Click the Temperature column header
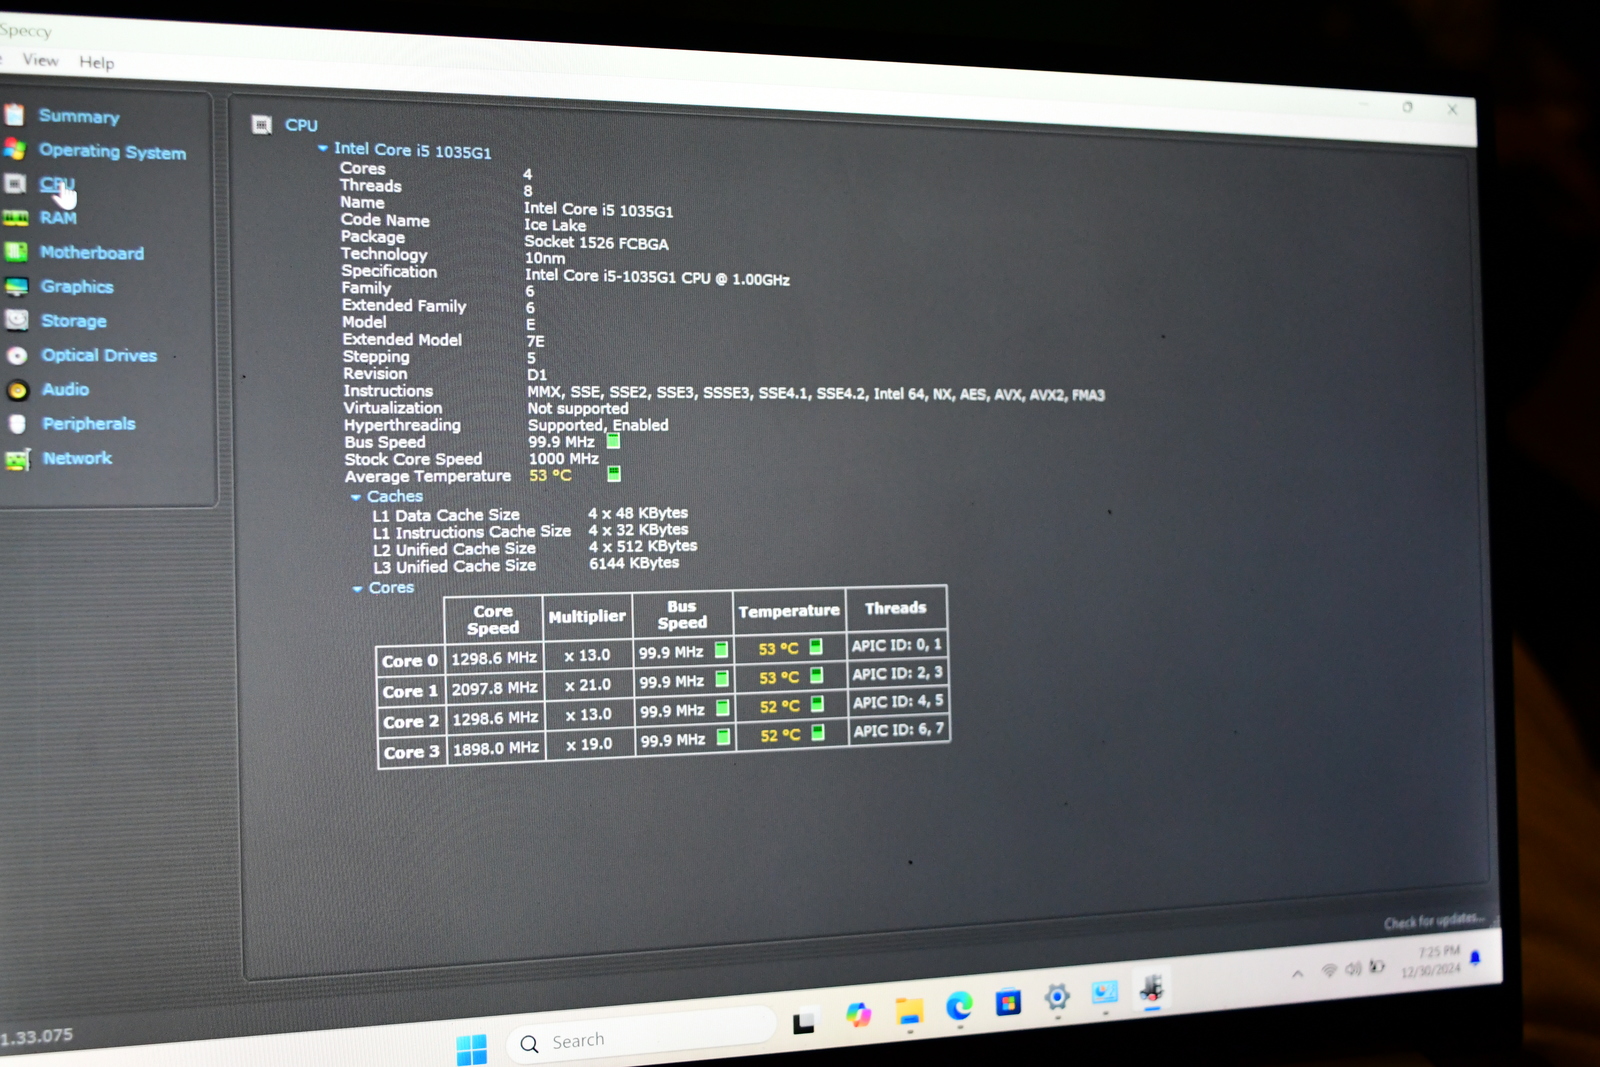The height and width of the screenshot is (1067, 1600). point(789,610)
